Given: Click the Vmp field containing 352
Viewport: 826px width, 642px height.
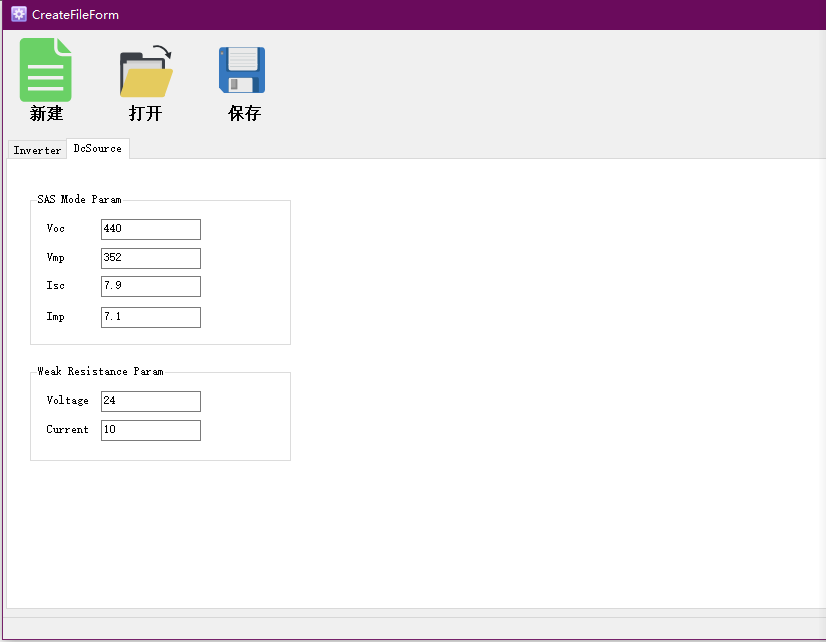Looking at the screenshot, I should [x=150, y=258].
